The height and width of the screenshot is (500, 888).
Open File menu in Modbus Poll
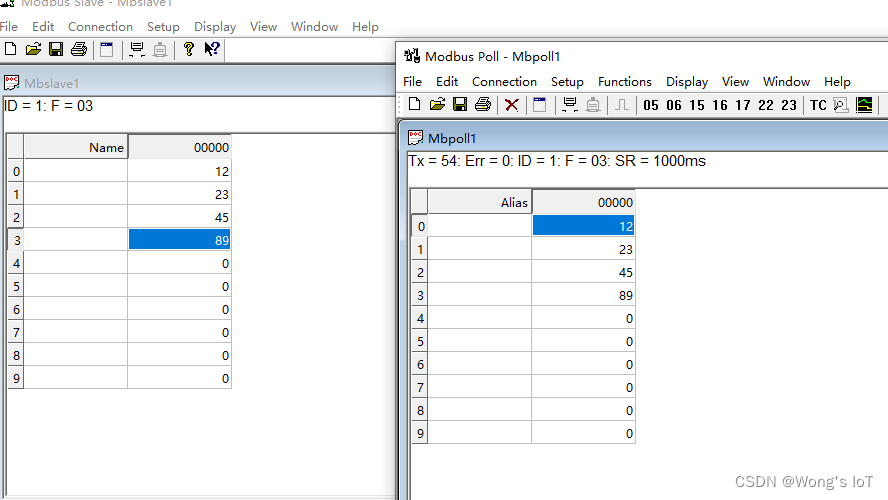click(412, 82)
